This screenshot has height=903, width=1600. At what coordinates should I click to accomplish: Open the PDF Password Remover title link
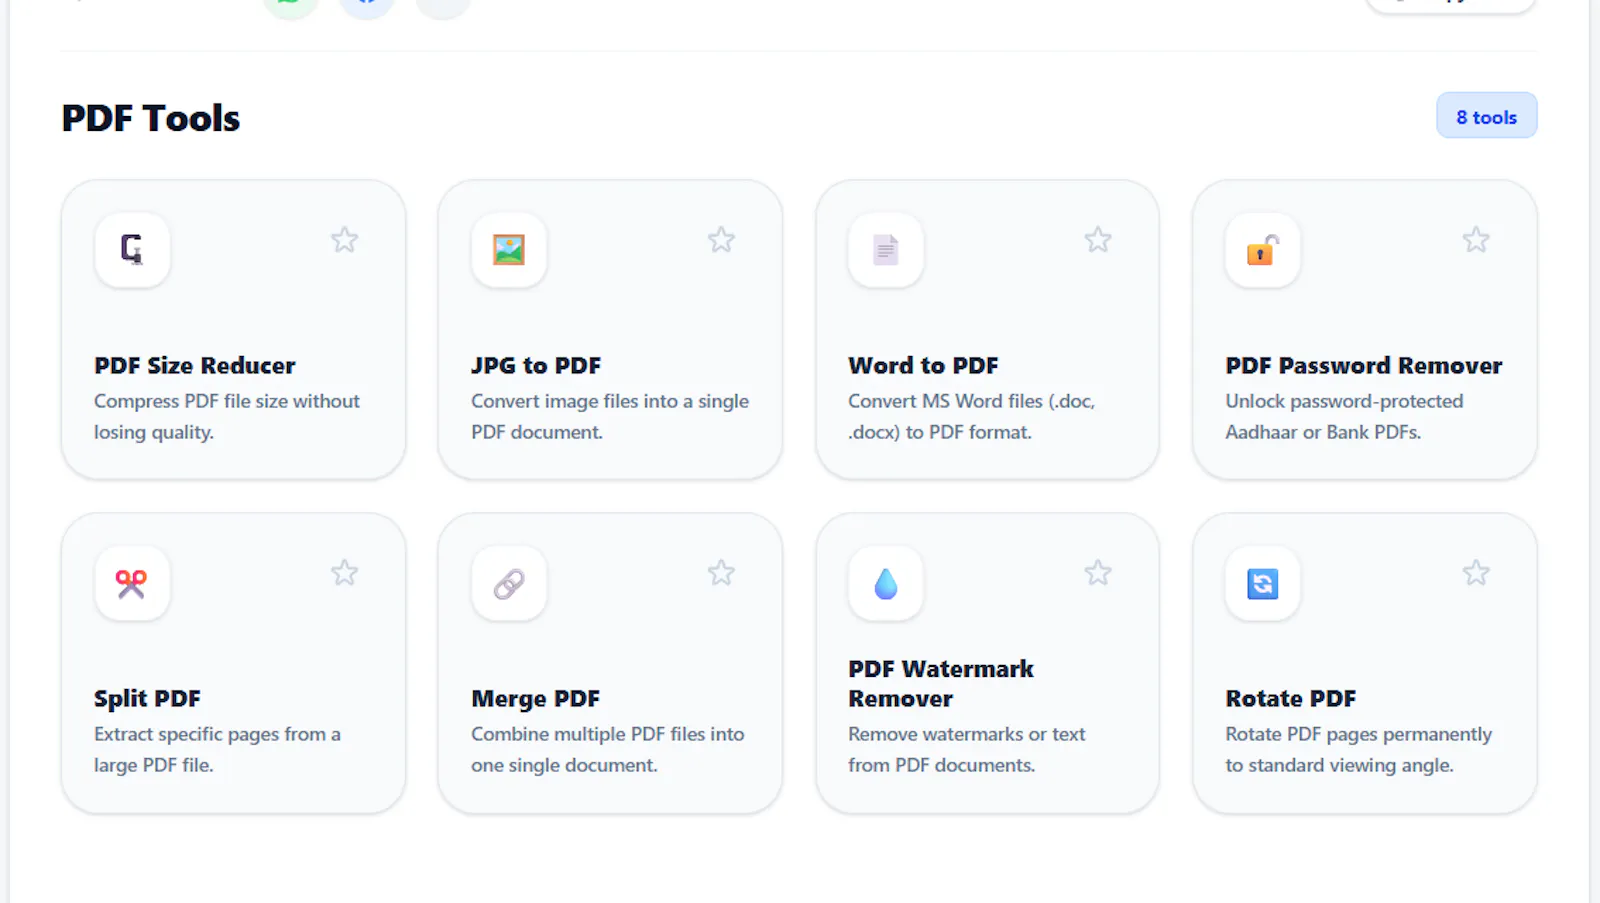pos(1364,366)
